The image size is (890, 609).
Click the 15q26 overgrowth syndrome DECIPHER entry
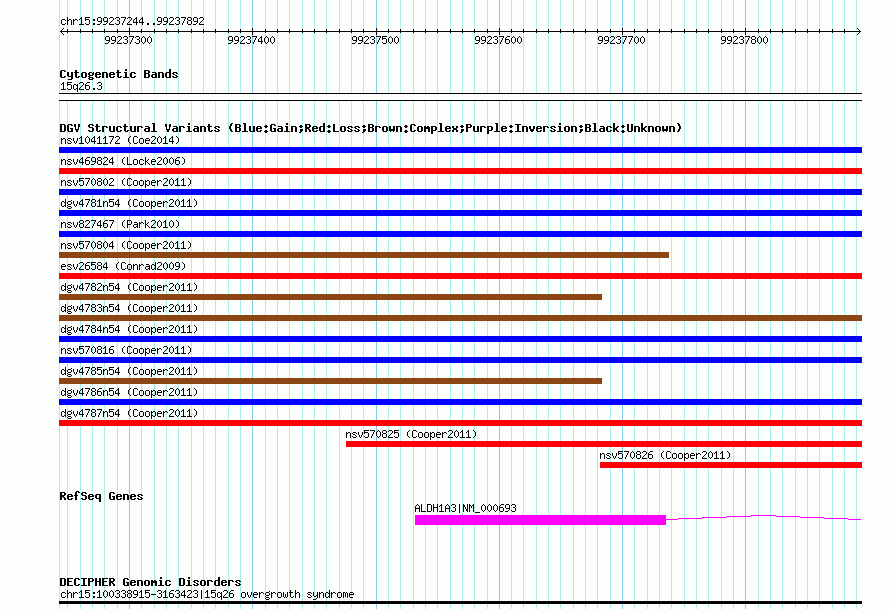207,595
